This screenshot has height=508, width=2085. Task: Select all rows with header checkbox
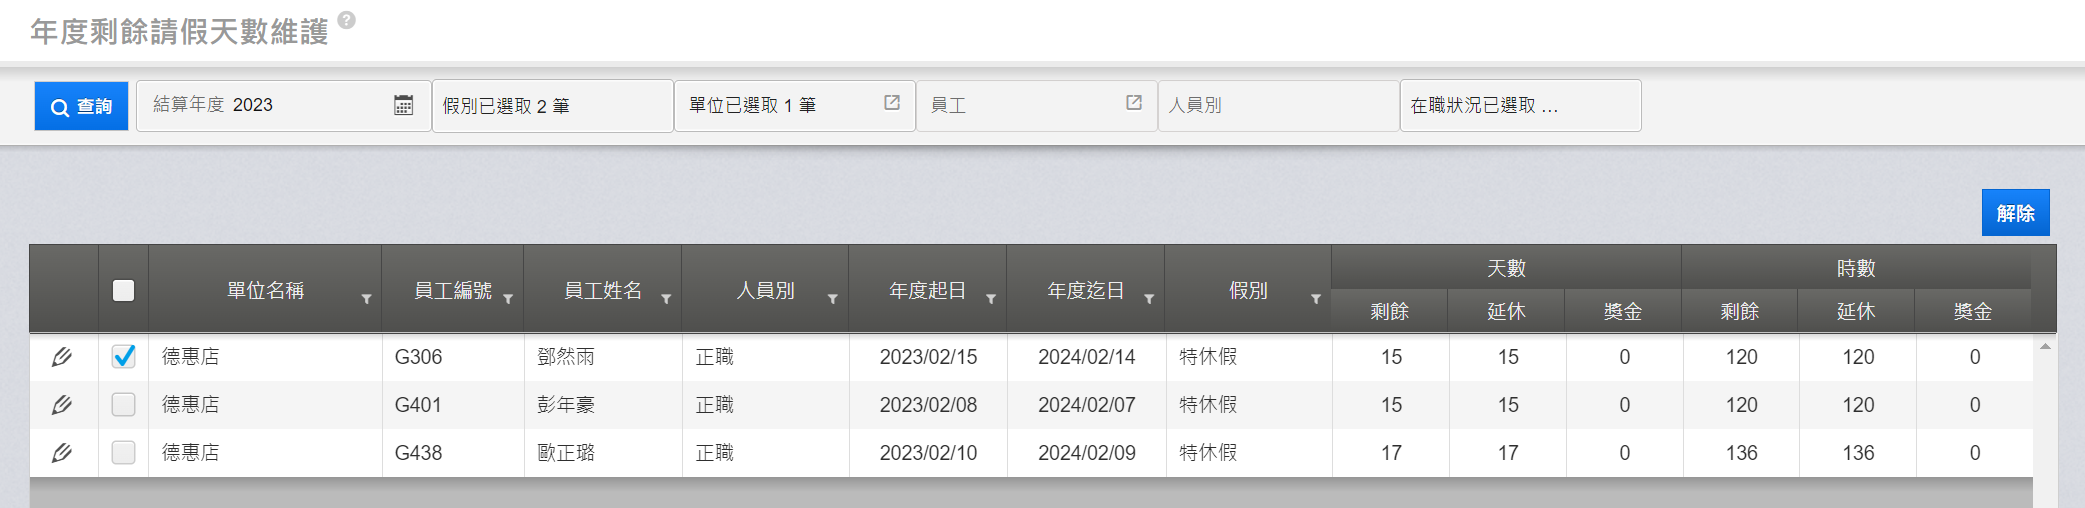124,291
